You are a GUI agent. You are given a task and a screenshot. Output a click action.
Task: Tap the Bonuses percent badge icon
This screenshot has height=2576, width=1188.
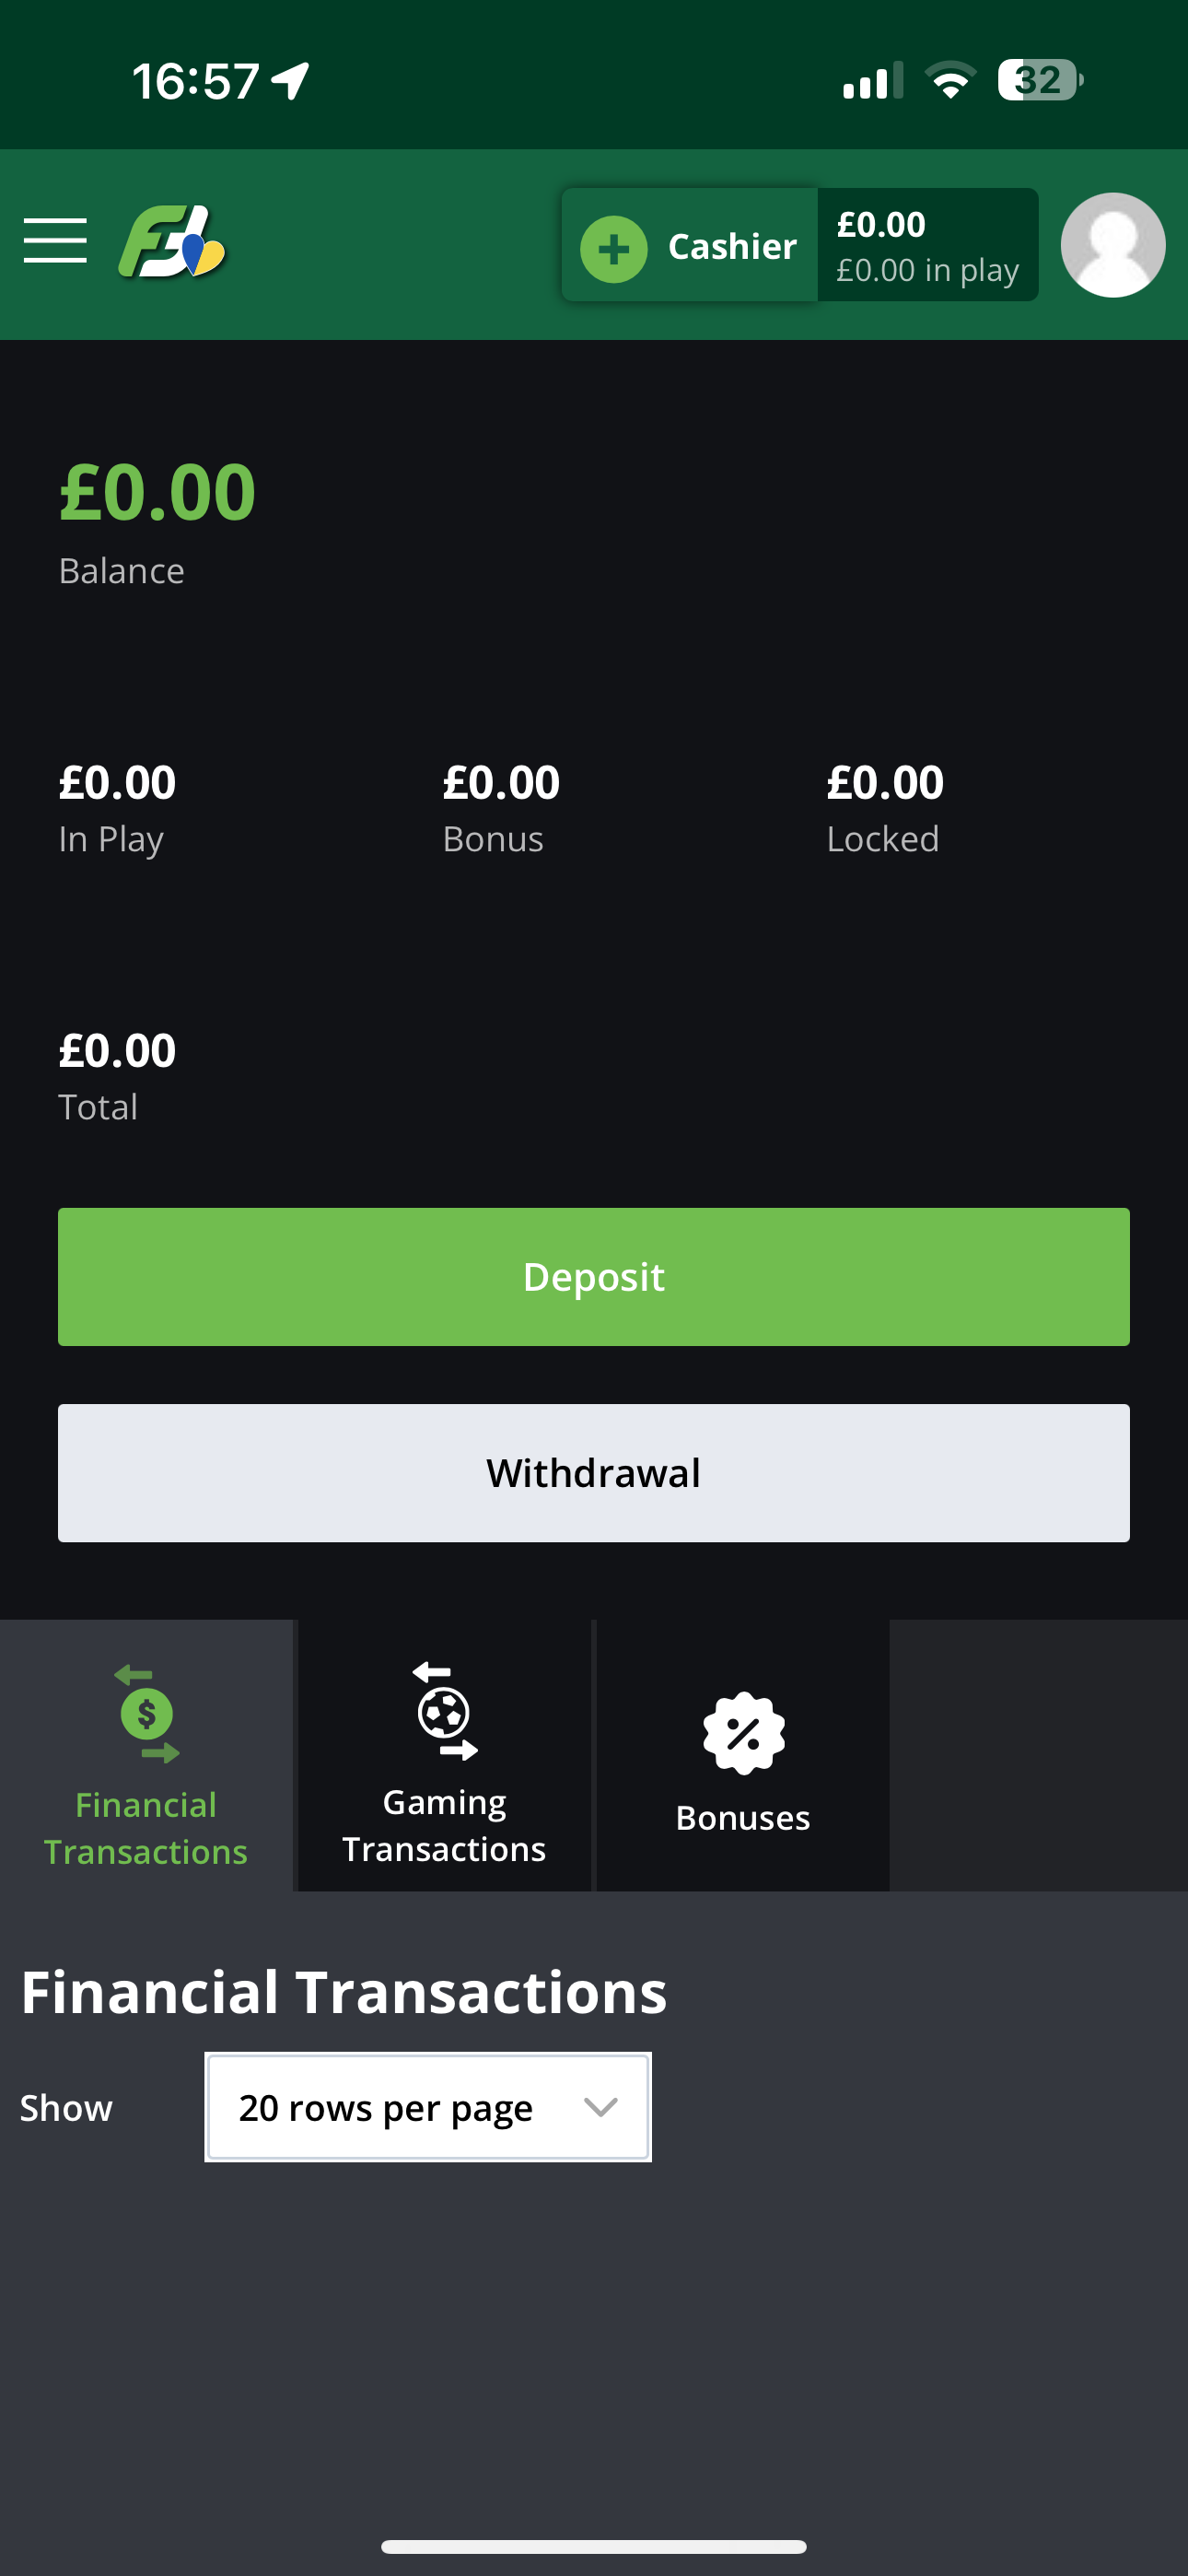click(743, 1733)
